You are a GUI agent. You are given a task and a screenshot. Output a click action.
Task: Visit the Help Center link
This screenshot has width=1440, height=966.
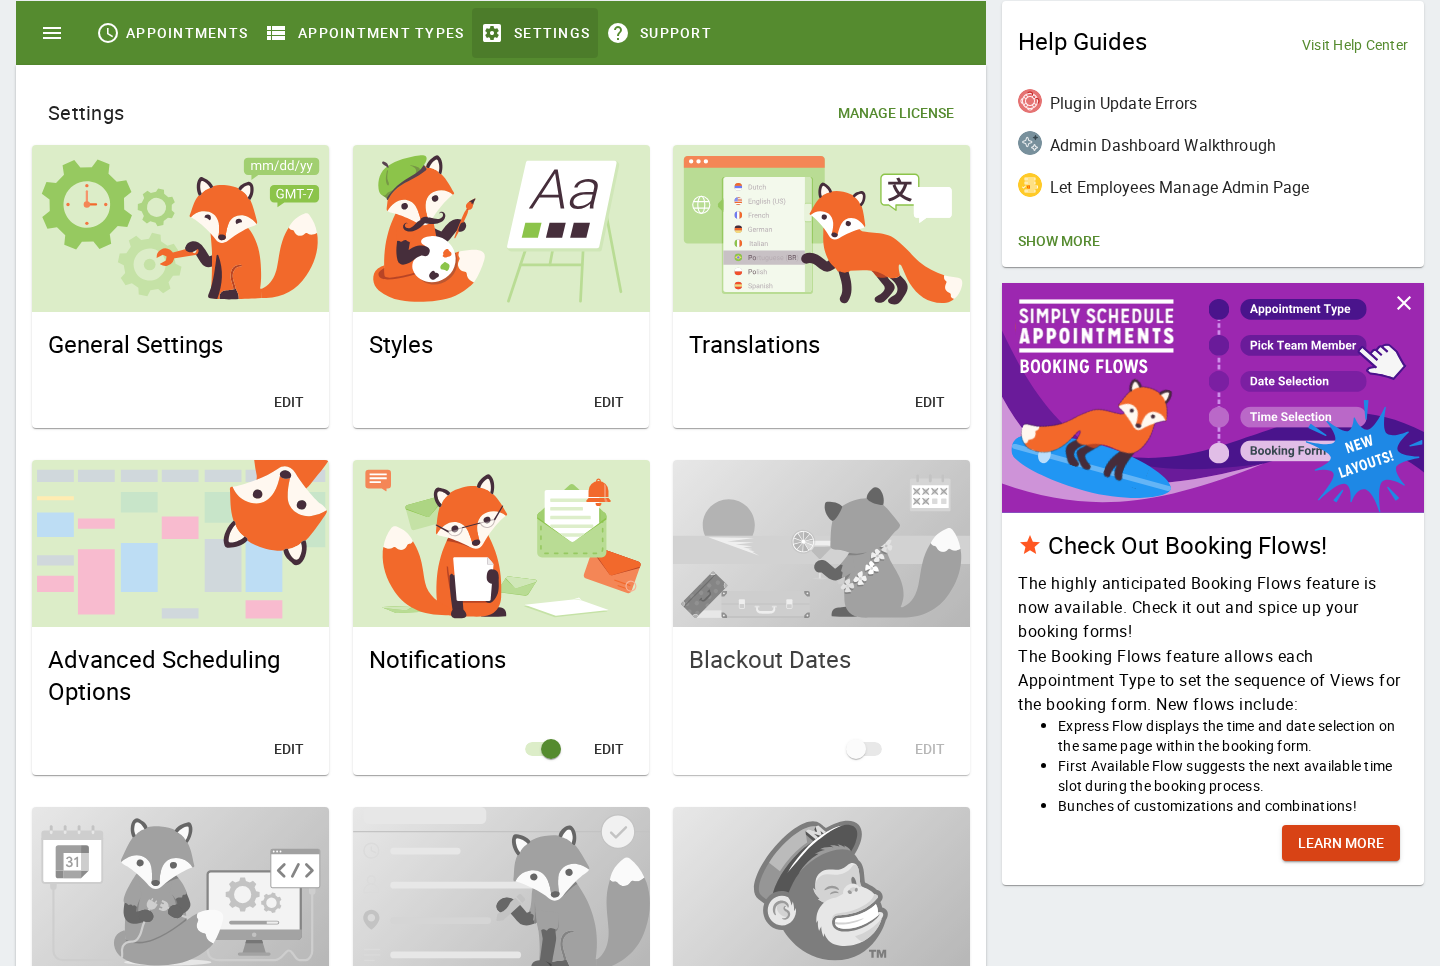pyautogui.click(x=1355, y=45)
